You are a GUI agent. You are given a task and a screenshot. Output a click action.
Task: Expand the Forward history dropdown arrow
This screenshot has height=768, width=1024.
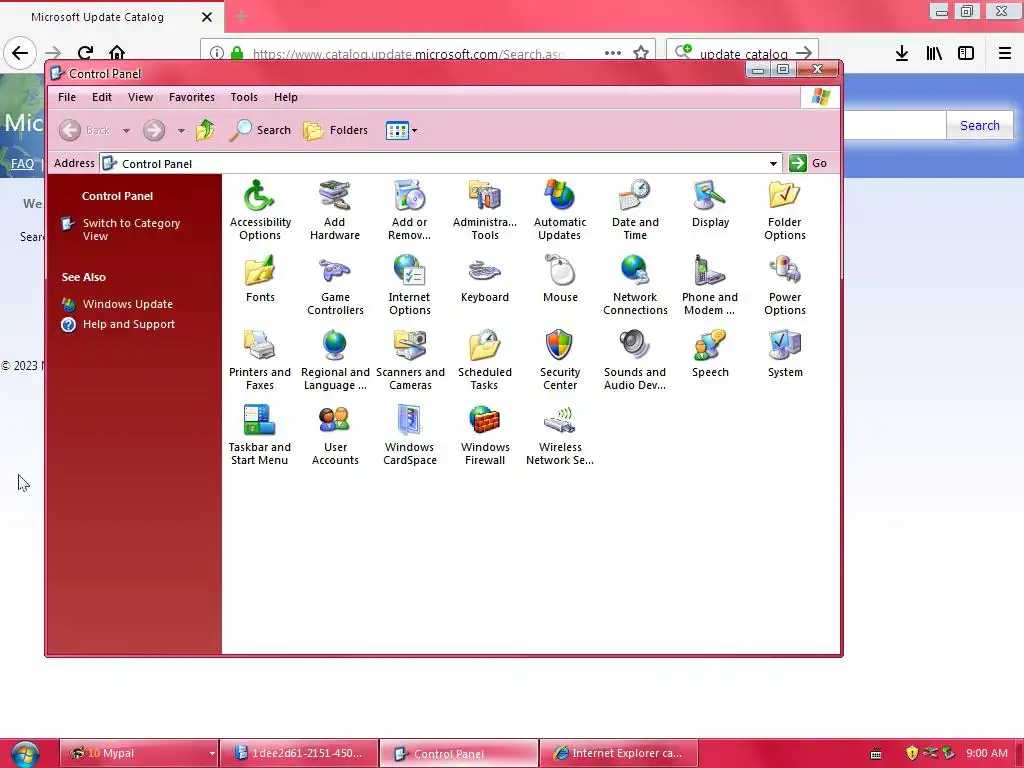click(181, 131)
